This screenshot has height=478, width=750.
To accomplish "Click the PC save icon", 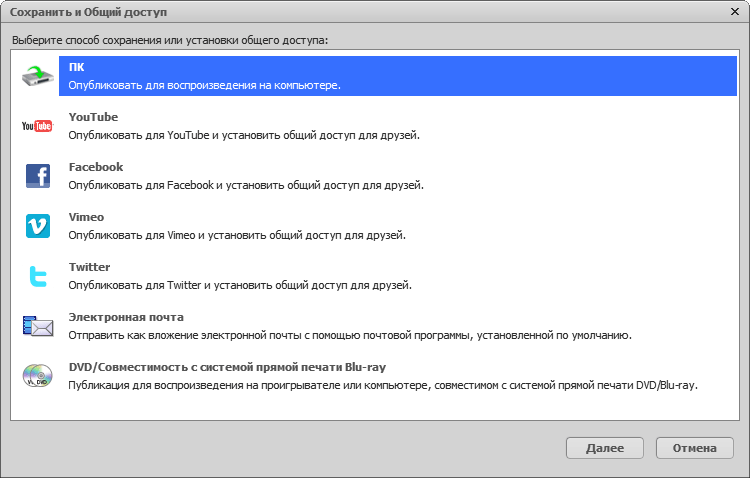I will [38, 76].
